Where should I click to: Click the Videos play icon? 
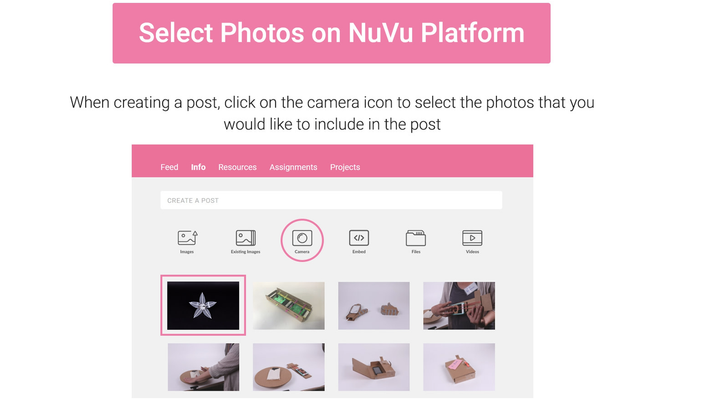click(x=472, y=238)
